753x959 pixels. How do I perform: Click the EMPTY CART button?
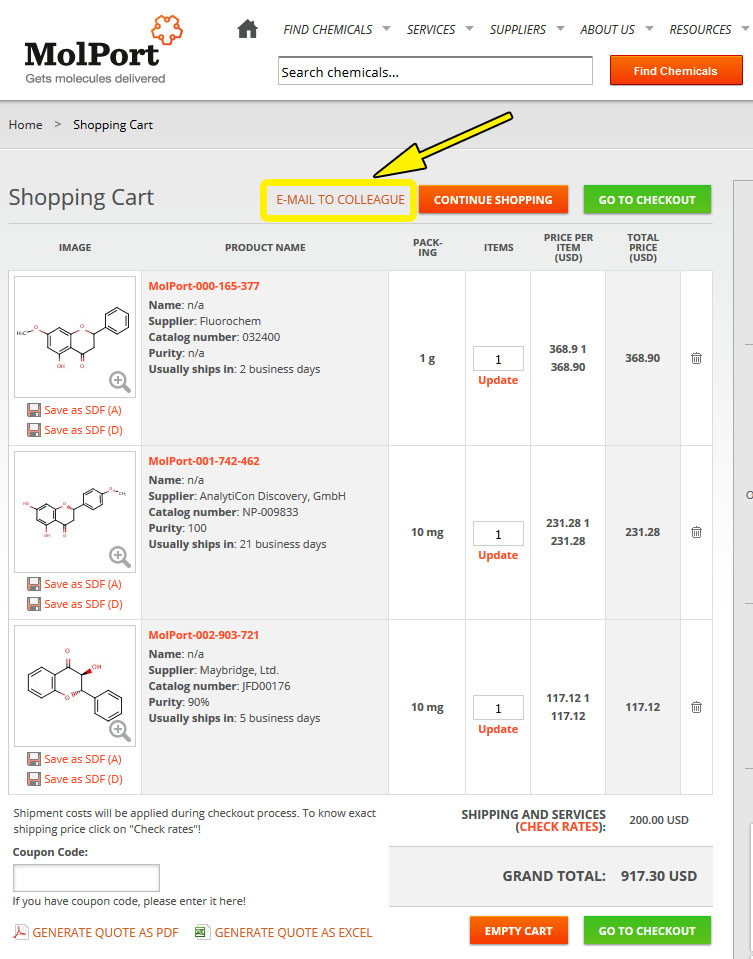(519, 930)
